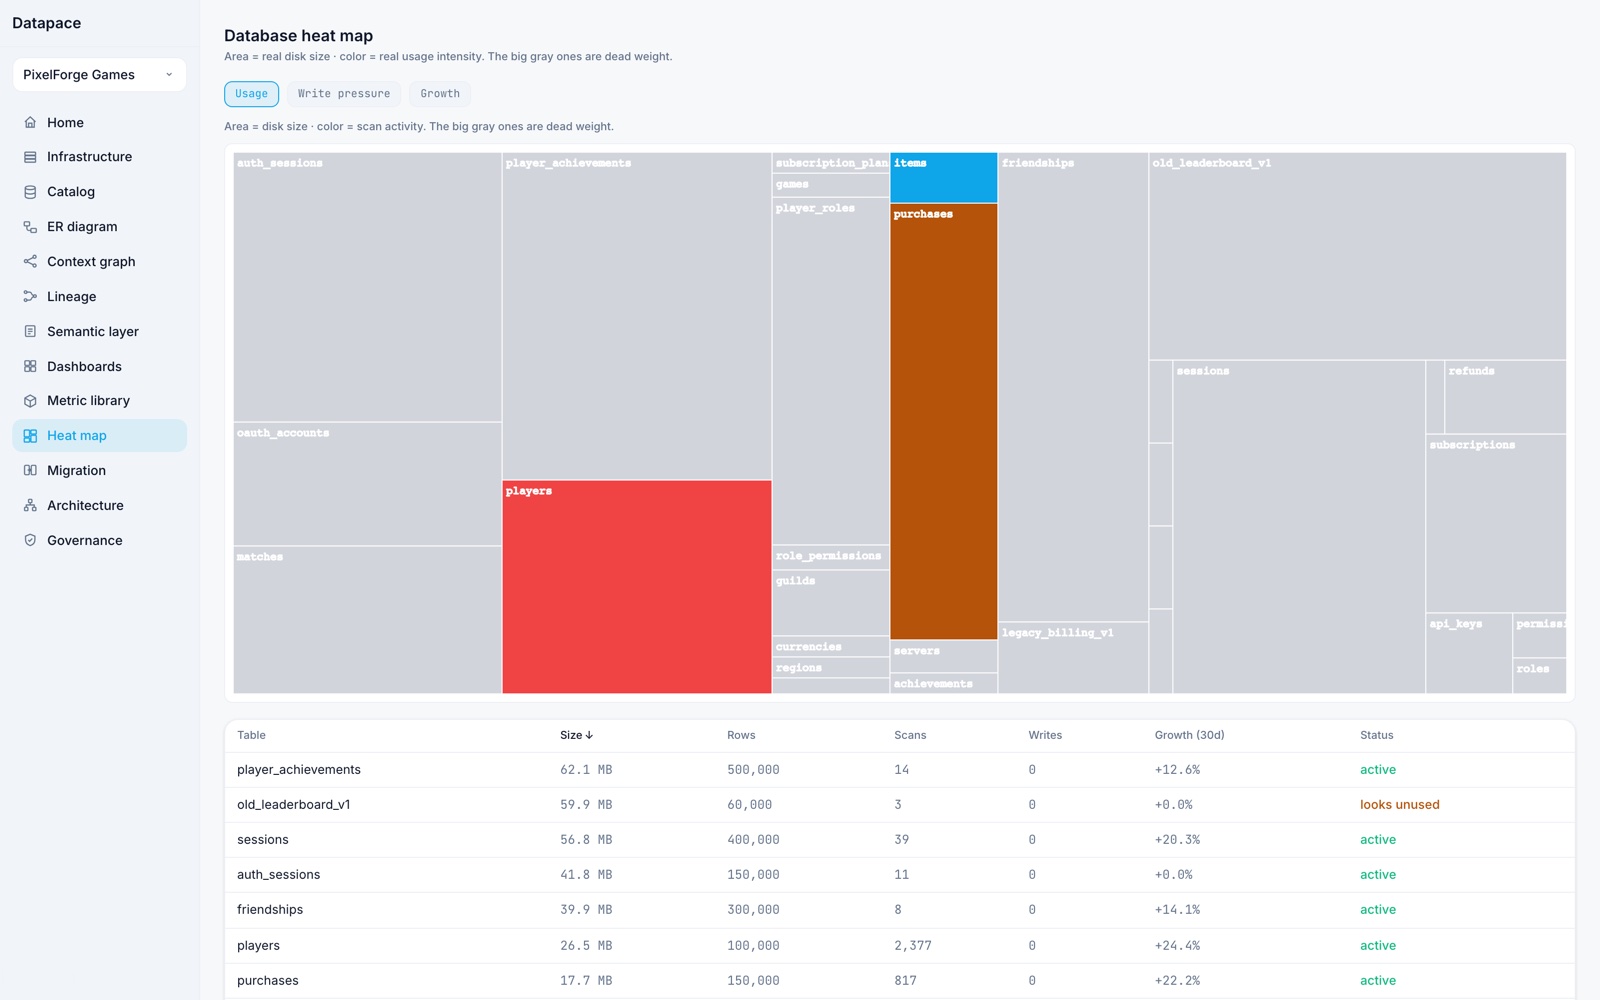1600x1000 pixels.
Task: Click the Datapace logo title
Action: pos(46,23)
